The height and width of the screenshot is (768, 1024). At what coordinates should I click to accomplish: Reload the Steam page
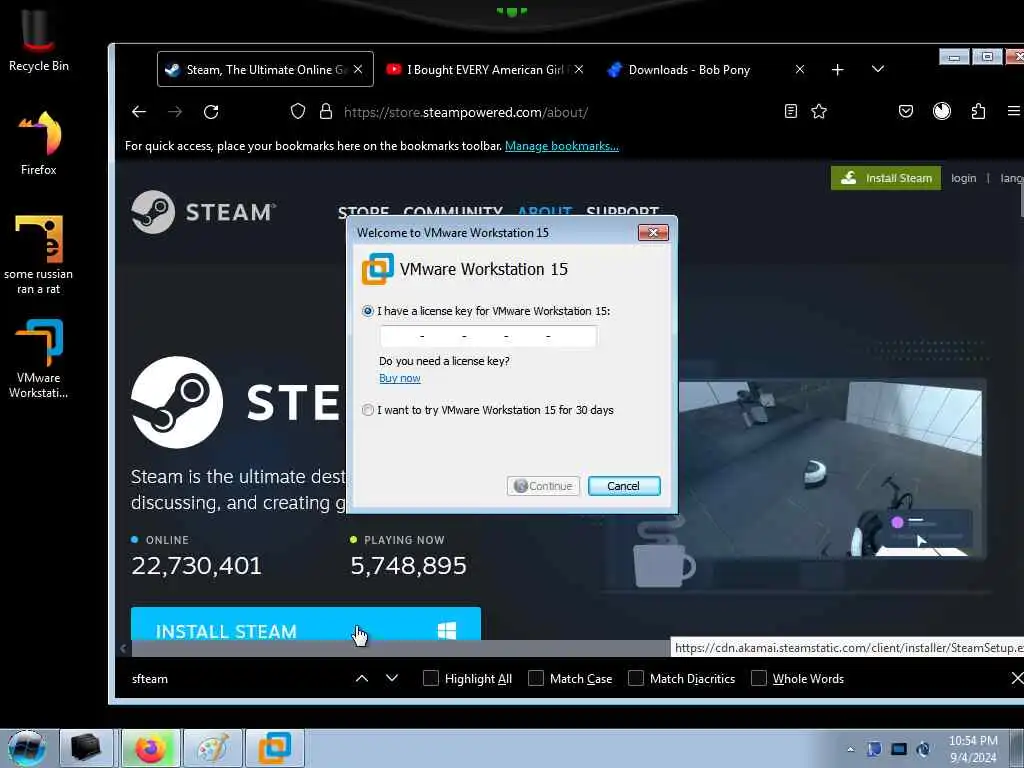click(211, 112)
